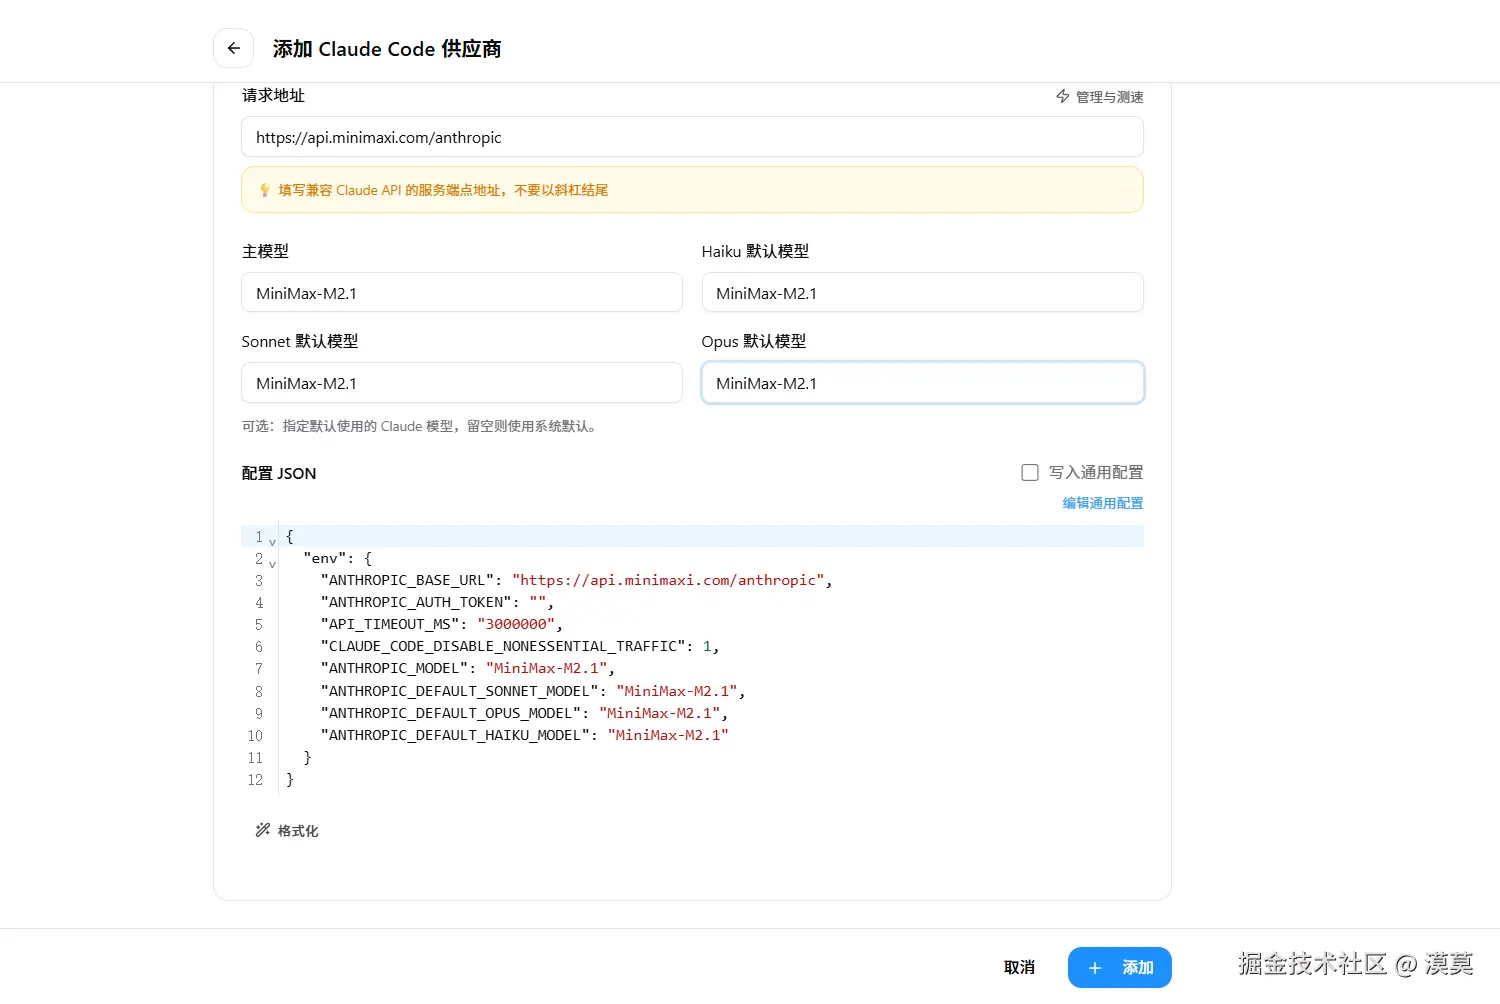This screenshot has height=1004, width=1500.
Task: Click the lightbulb hint icon
Action: coord(265,190)
